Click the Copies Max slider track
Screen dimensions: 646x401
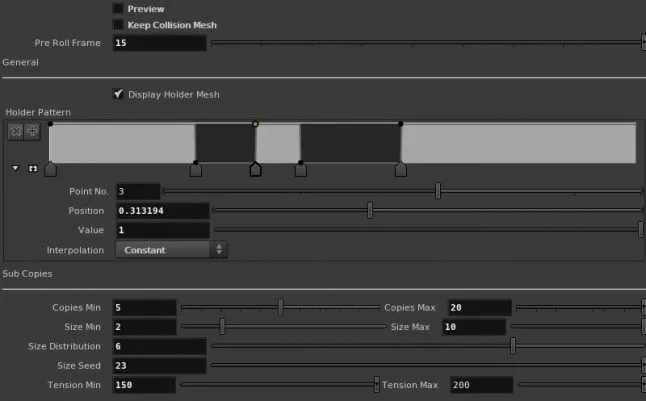(x=579, y=307)
